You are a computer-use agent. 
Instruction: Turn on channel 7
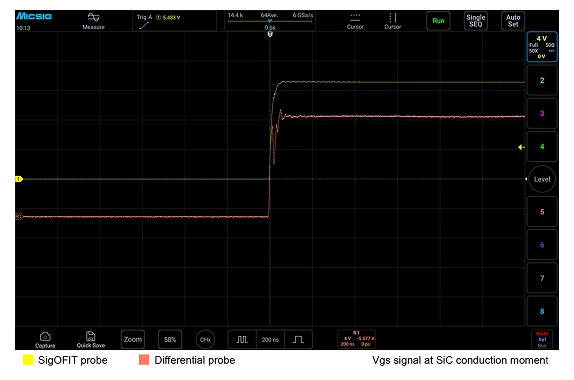(542, 278)
